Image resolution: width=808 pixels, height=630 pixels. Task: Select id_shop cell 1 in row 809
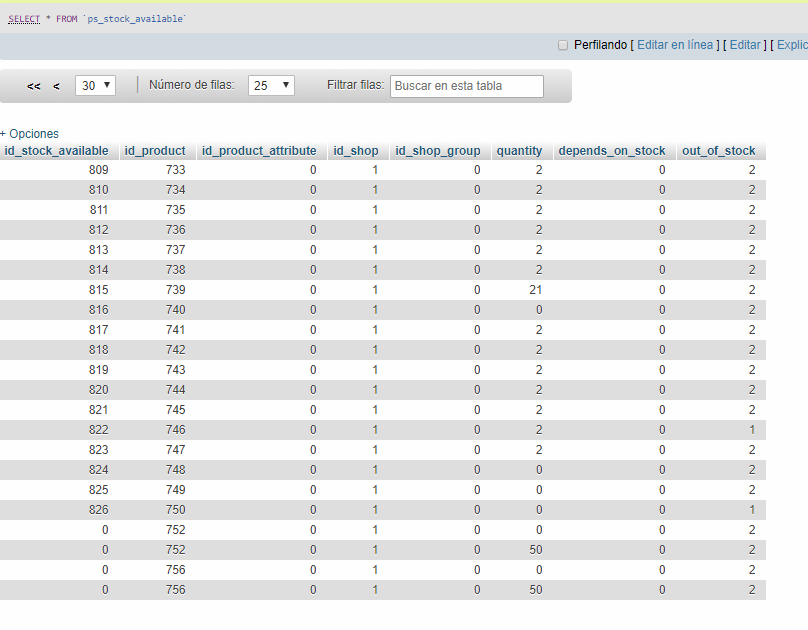(375, 170)
